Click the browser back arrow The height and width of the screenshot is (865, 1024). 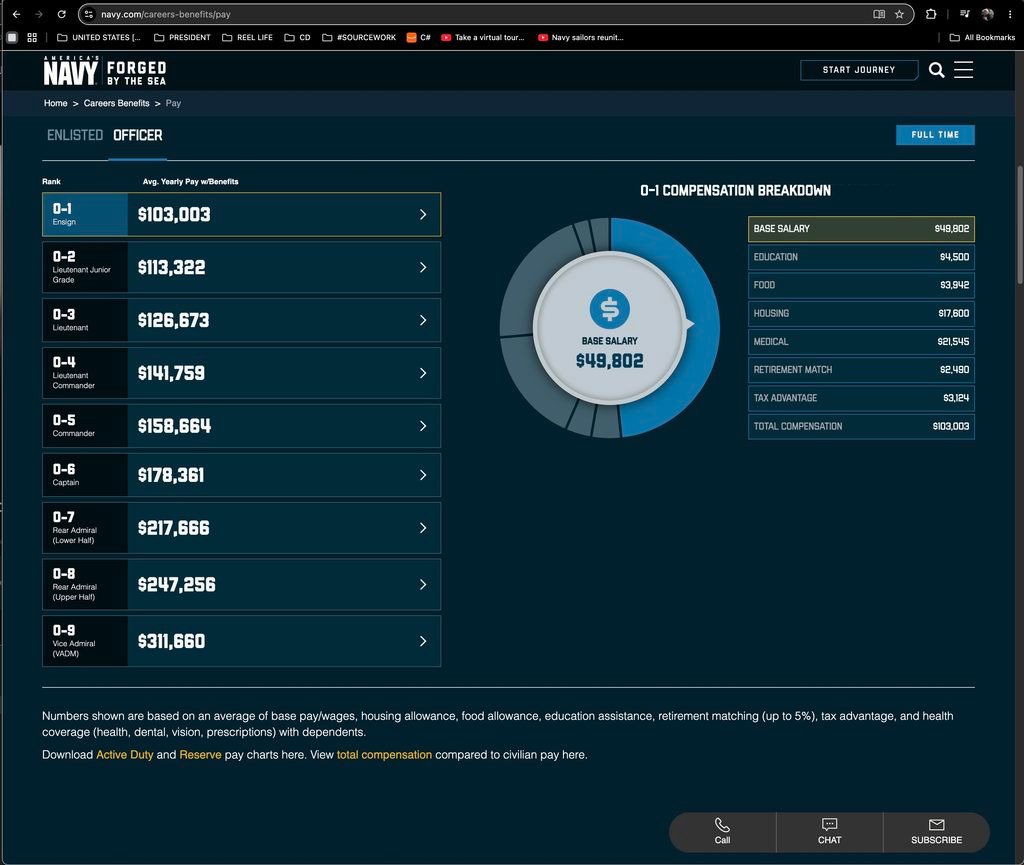[16, 14]
